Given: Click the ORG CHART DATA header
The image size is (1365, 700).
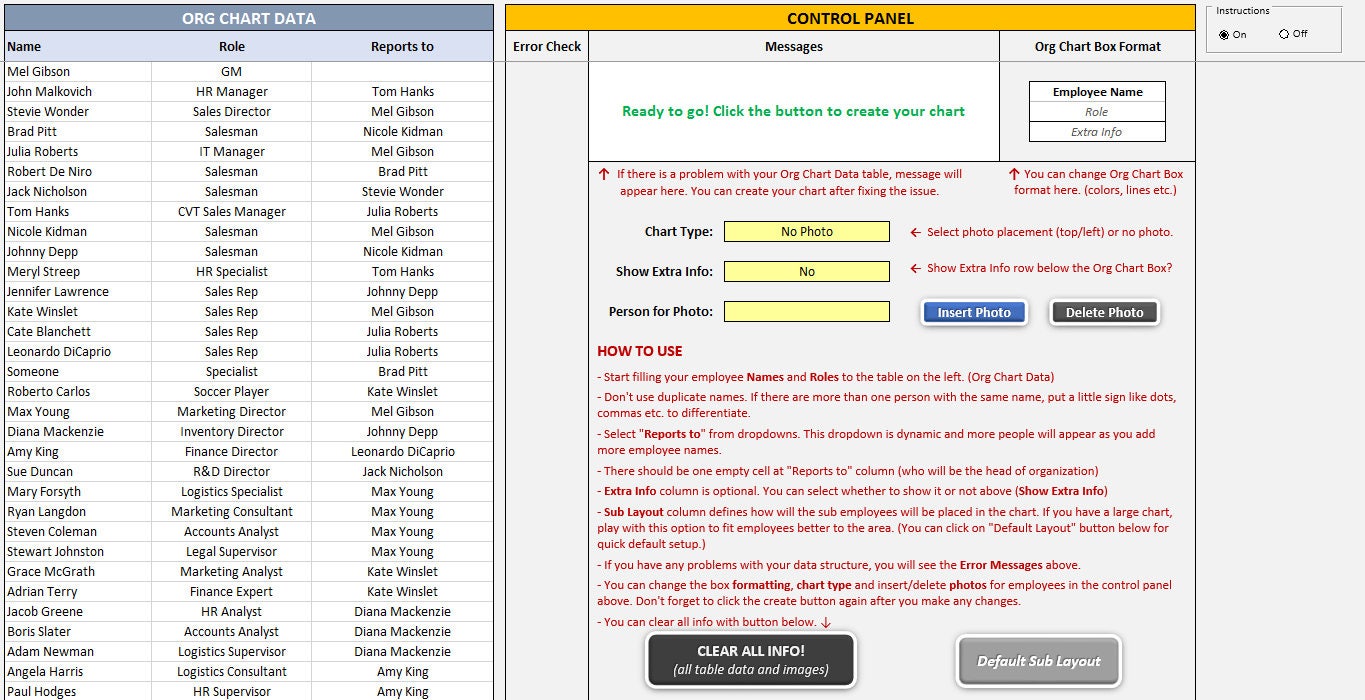Looking at the screenshot, I should coord(247,17).
